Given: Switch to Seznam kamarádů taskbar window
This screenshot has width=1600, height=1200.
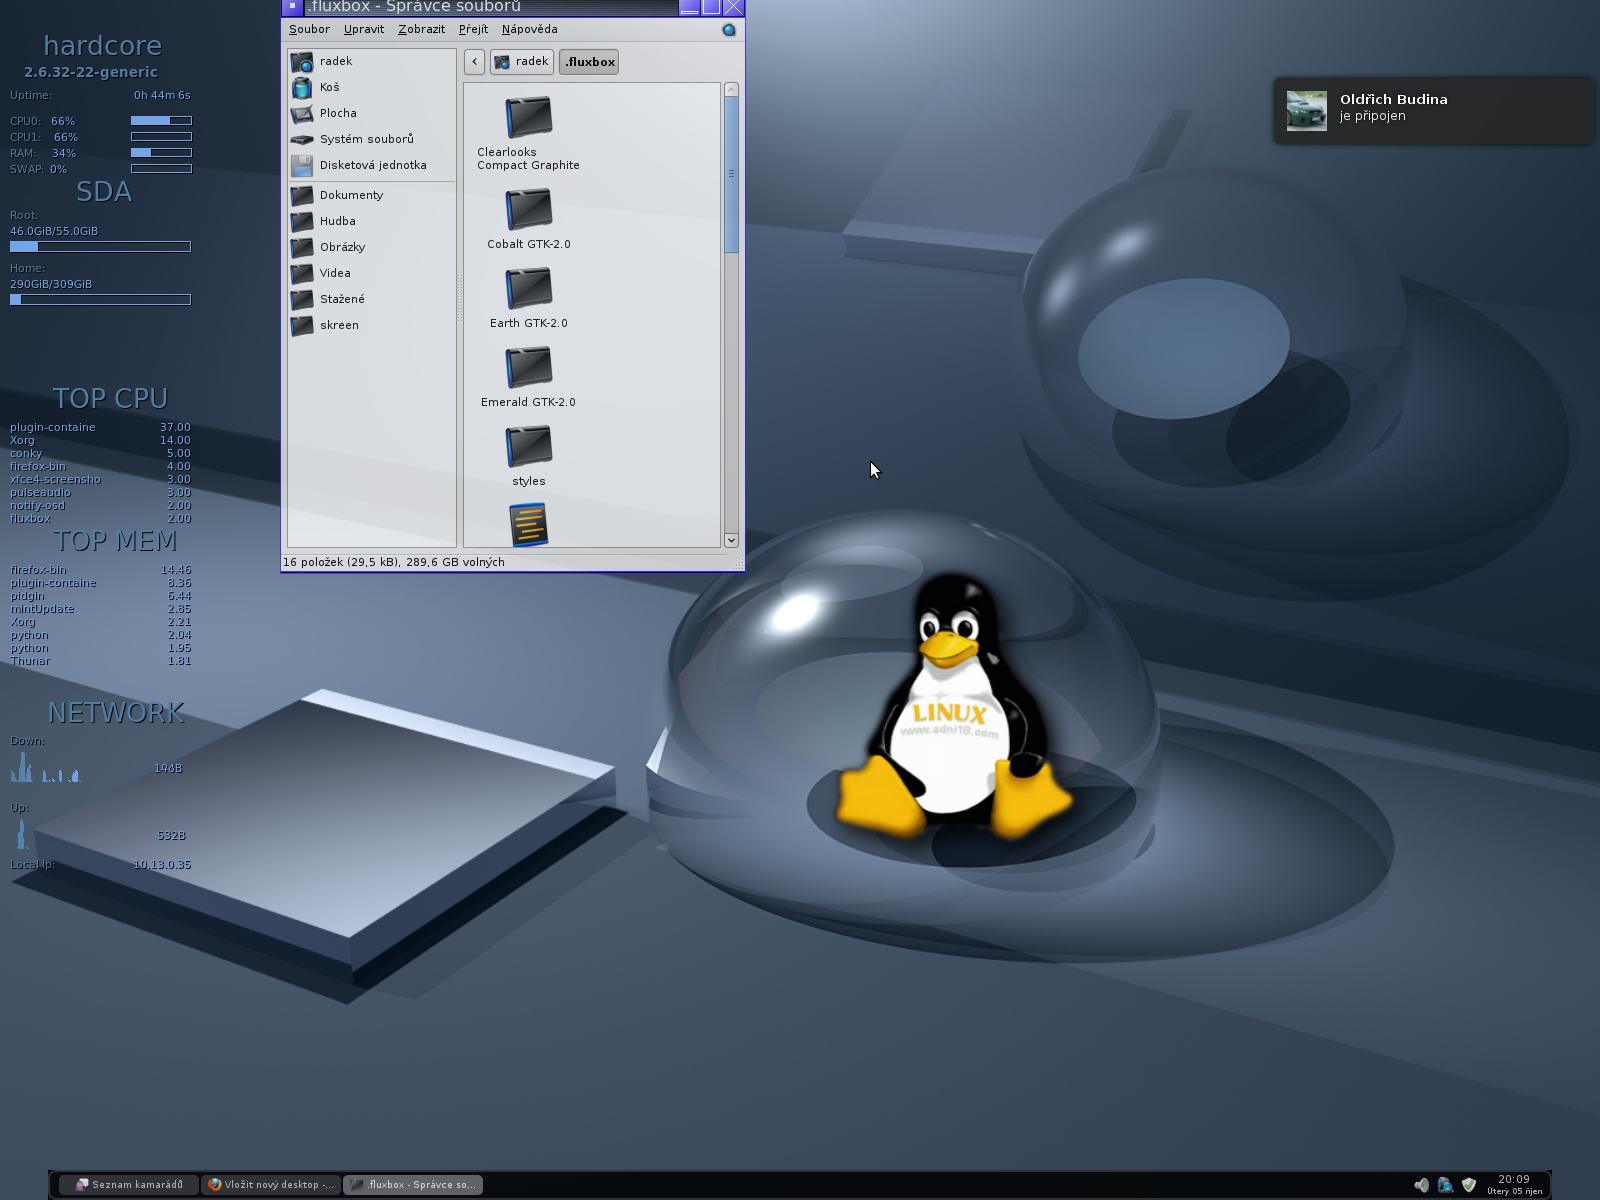Looking at the screenshot, I should click(129, 1185).
